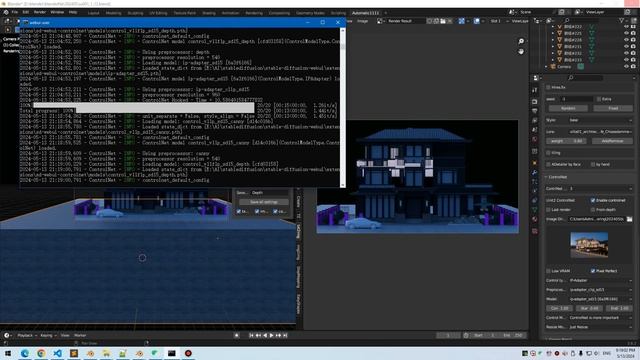640x360 pixels.
Task: Toggle the Hires.fix checkbox
Action: 549,87
